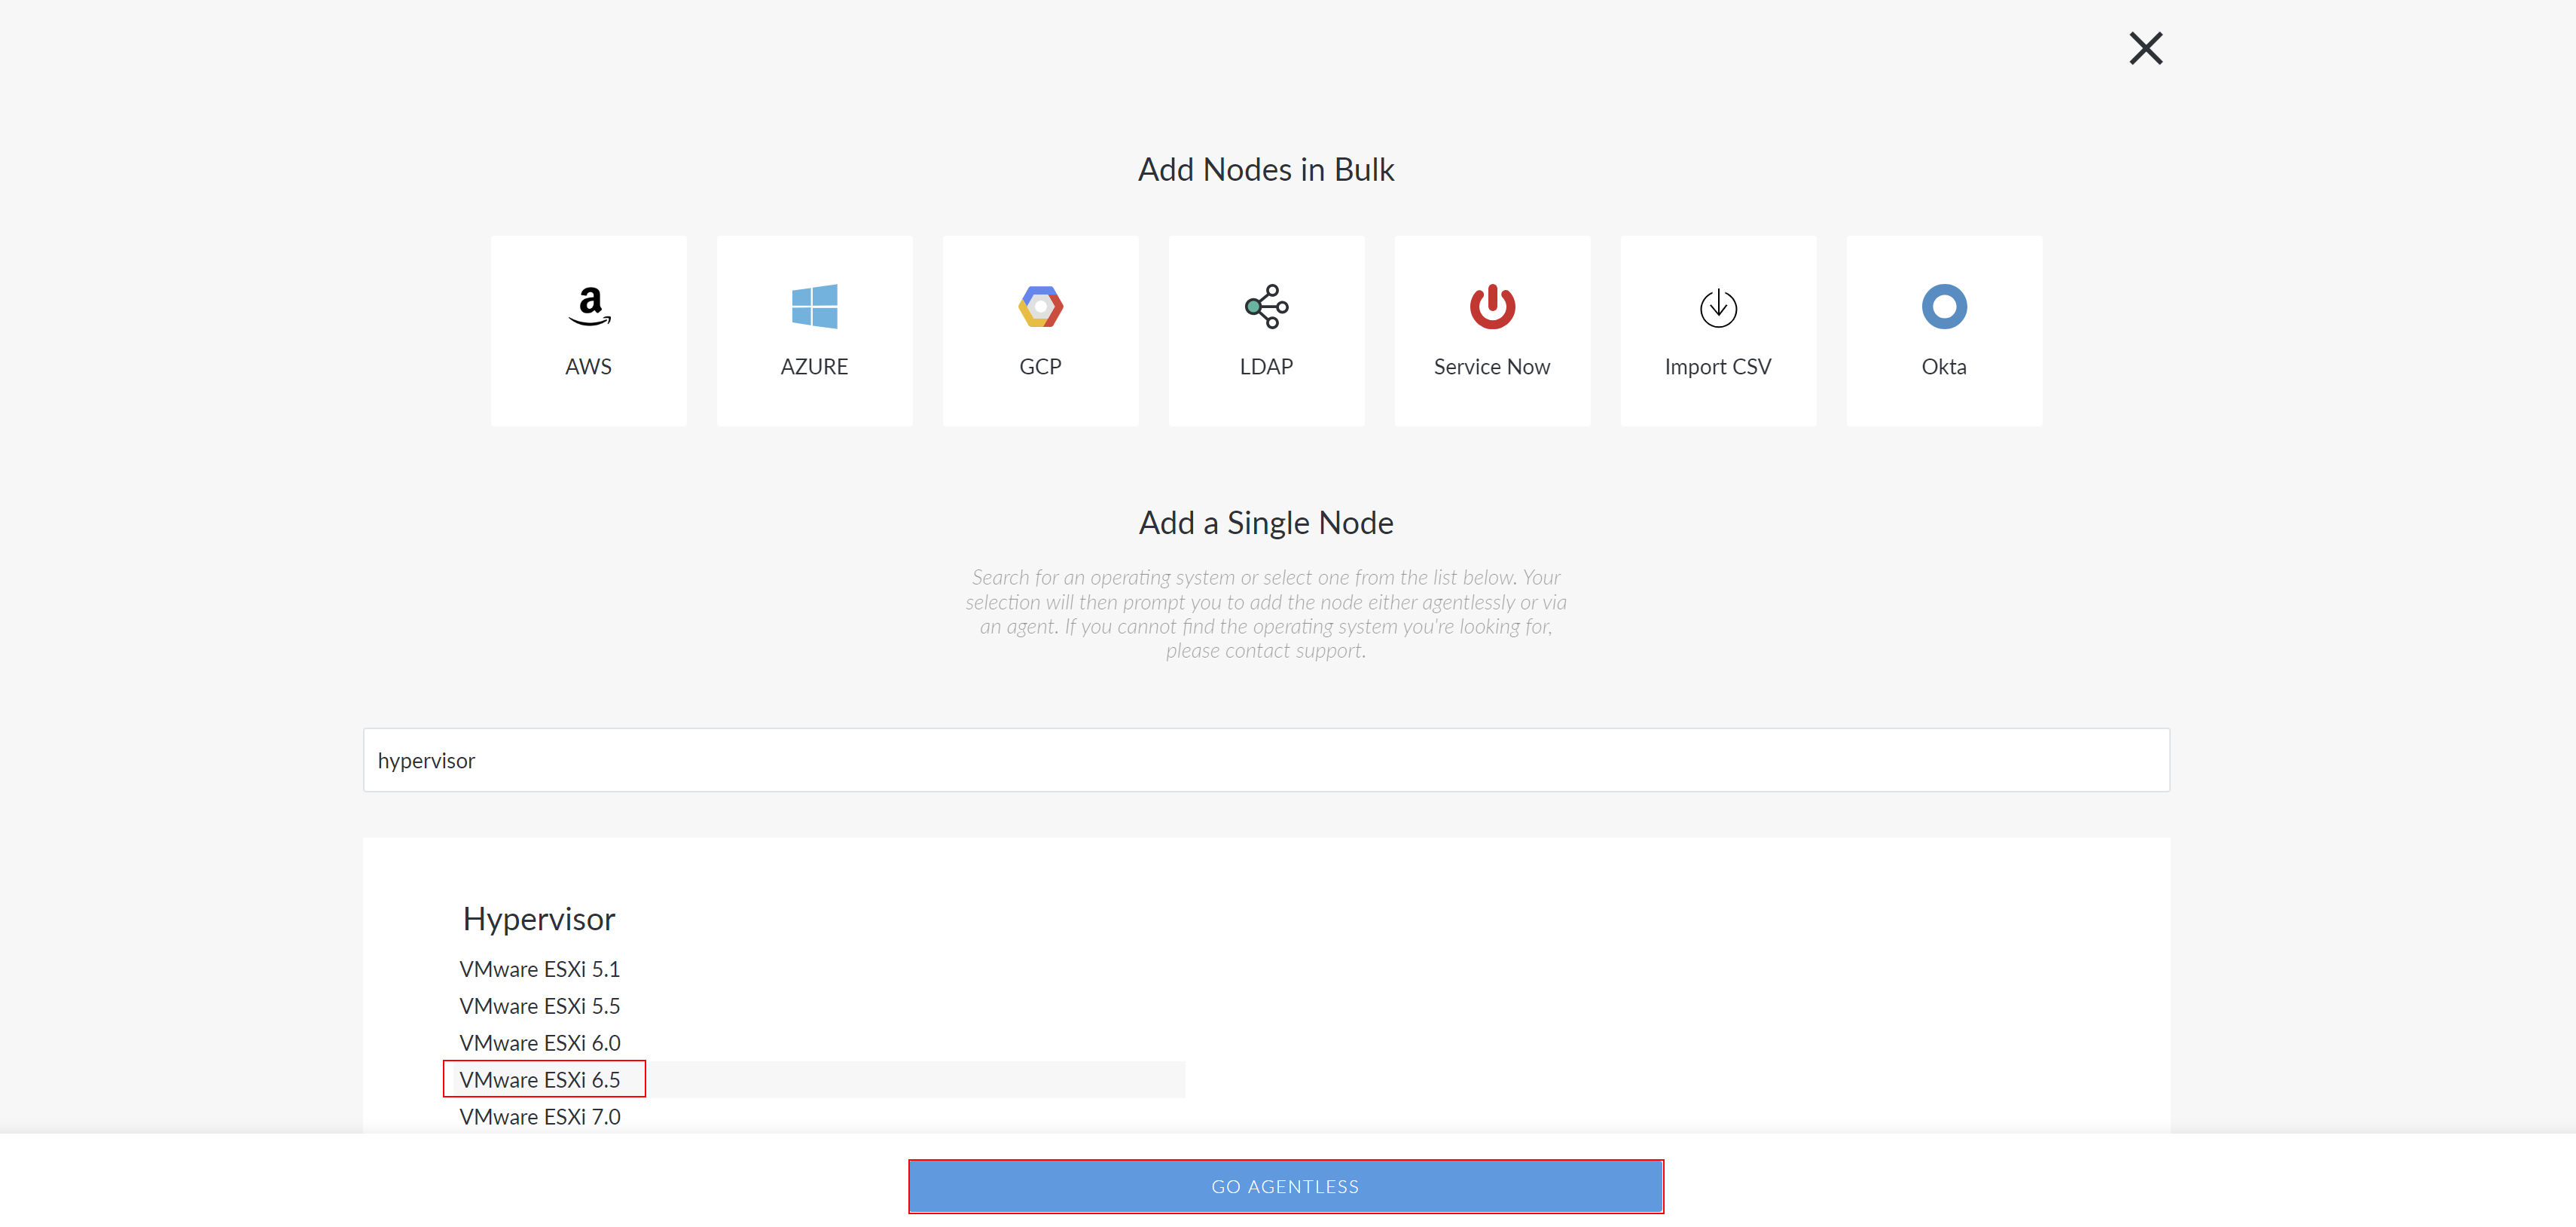The image size is (2576, 1227).
Task: Close the add nodes dialog
Action: (2146, 48)
